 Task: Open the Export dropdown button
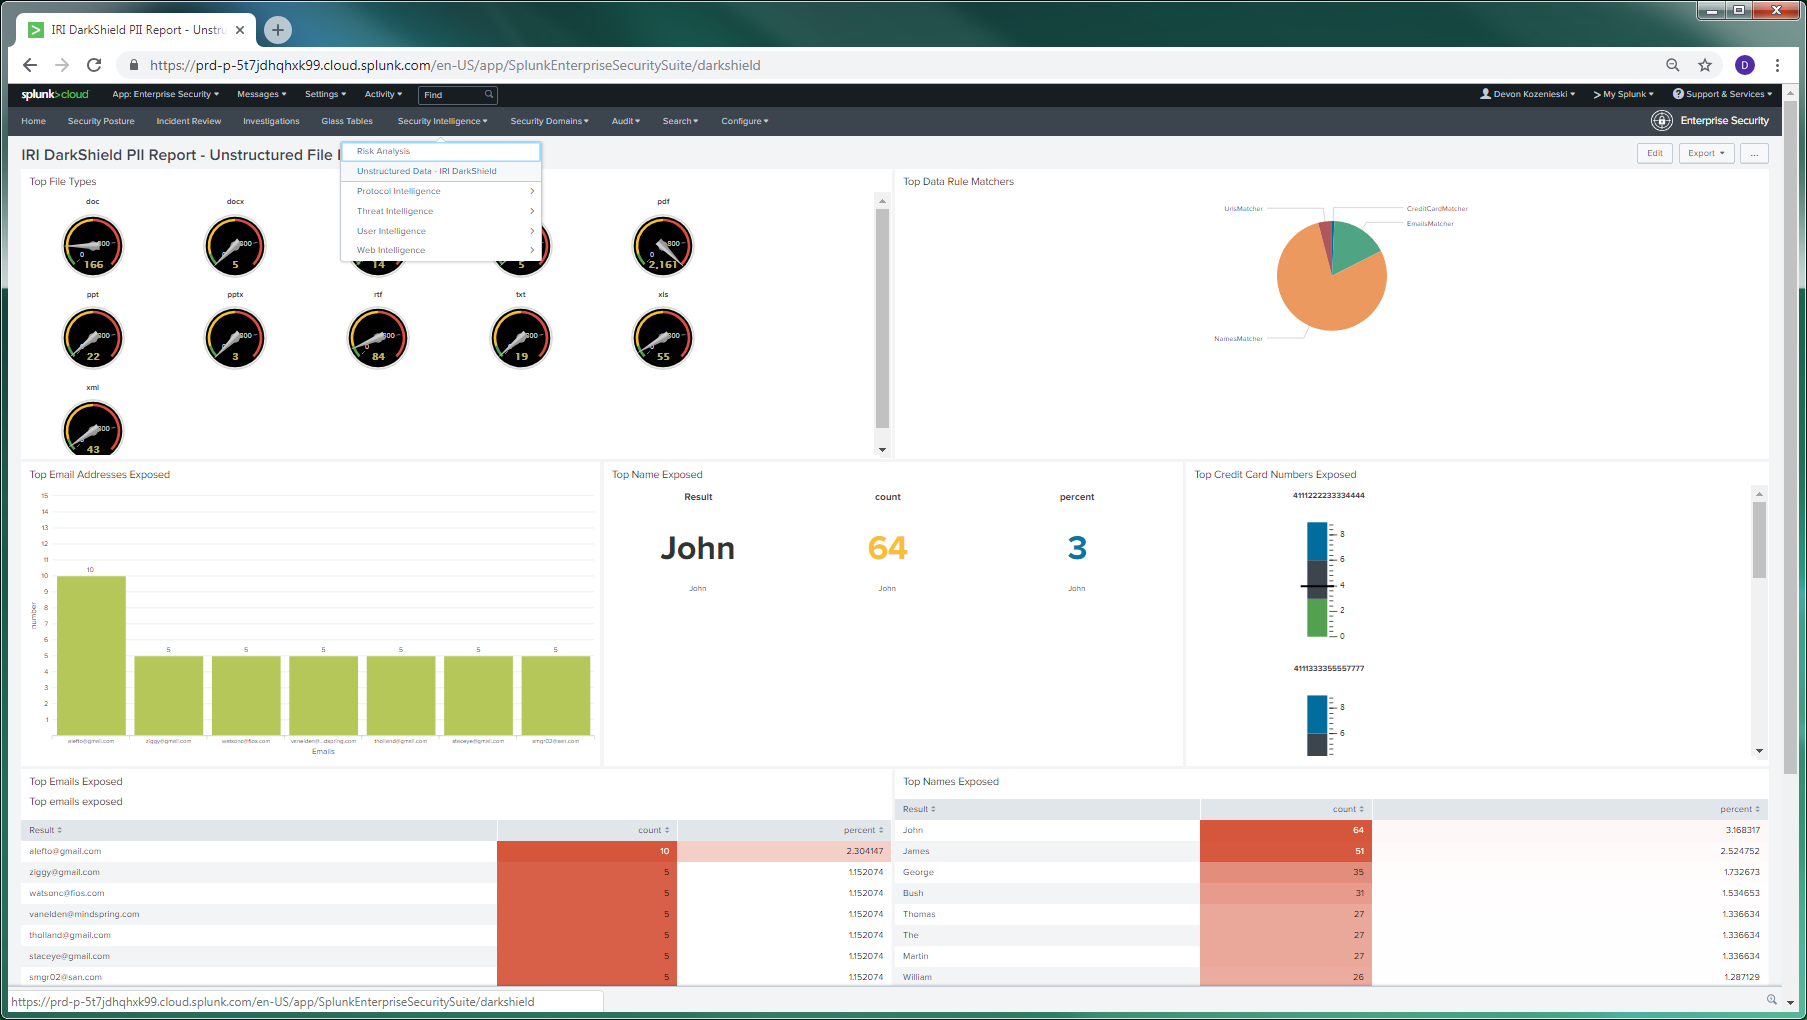tap(1706, 153)
